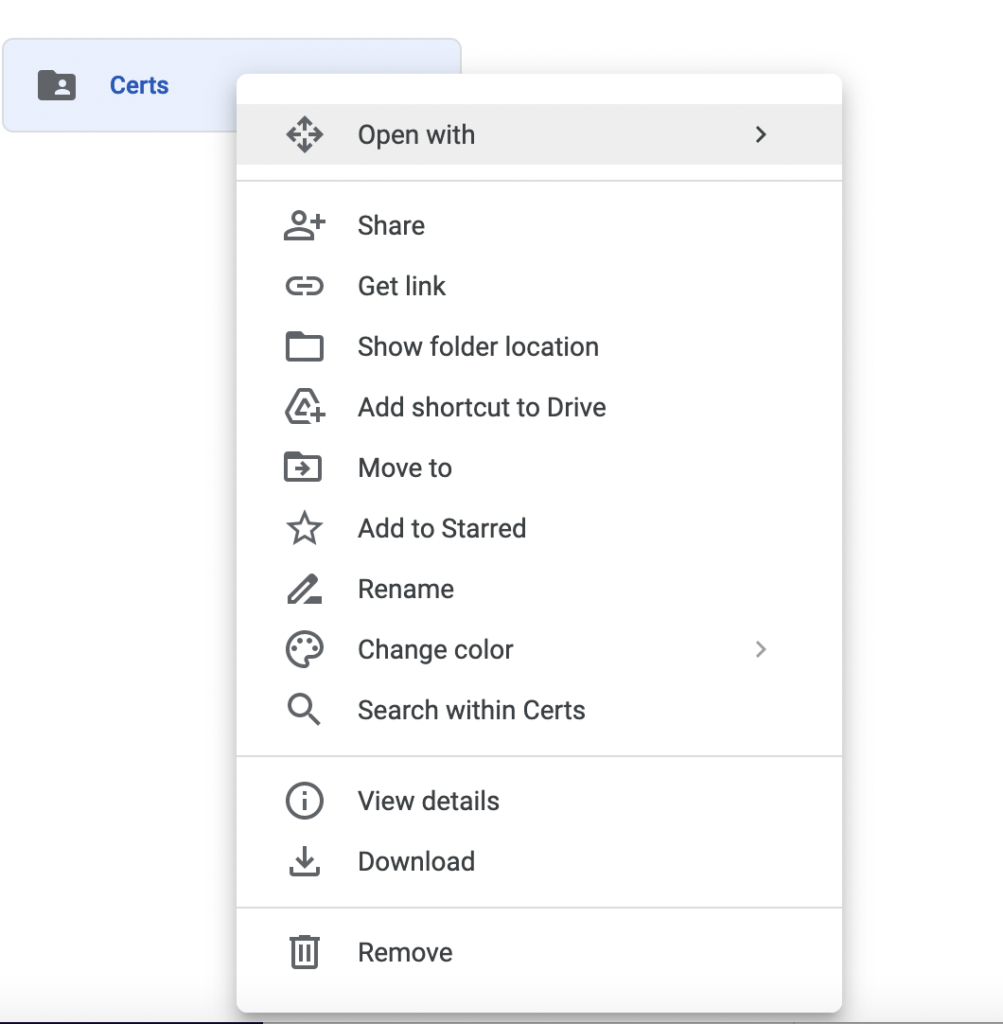The width and height of the screenshot is (1003, 1024).
Task: Click the palette icon beside Change color
Action: coord(304,649)
